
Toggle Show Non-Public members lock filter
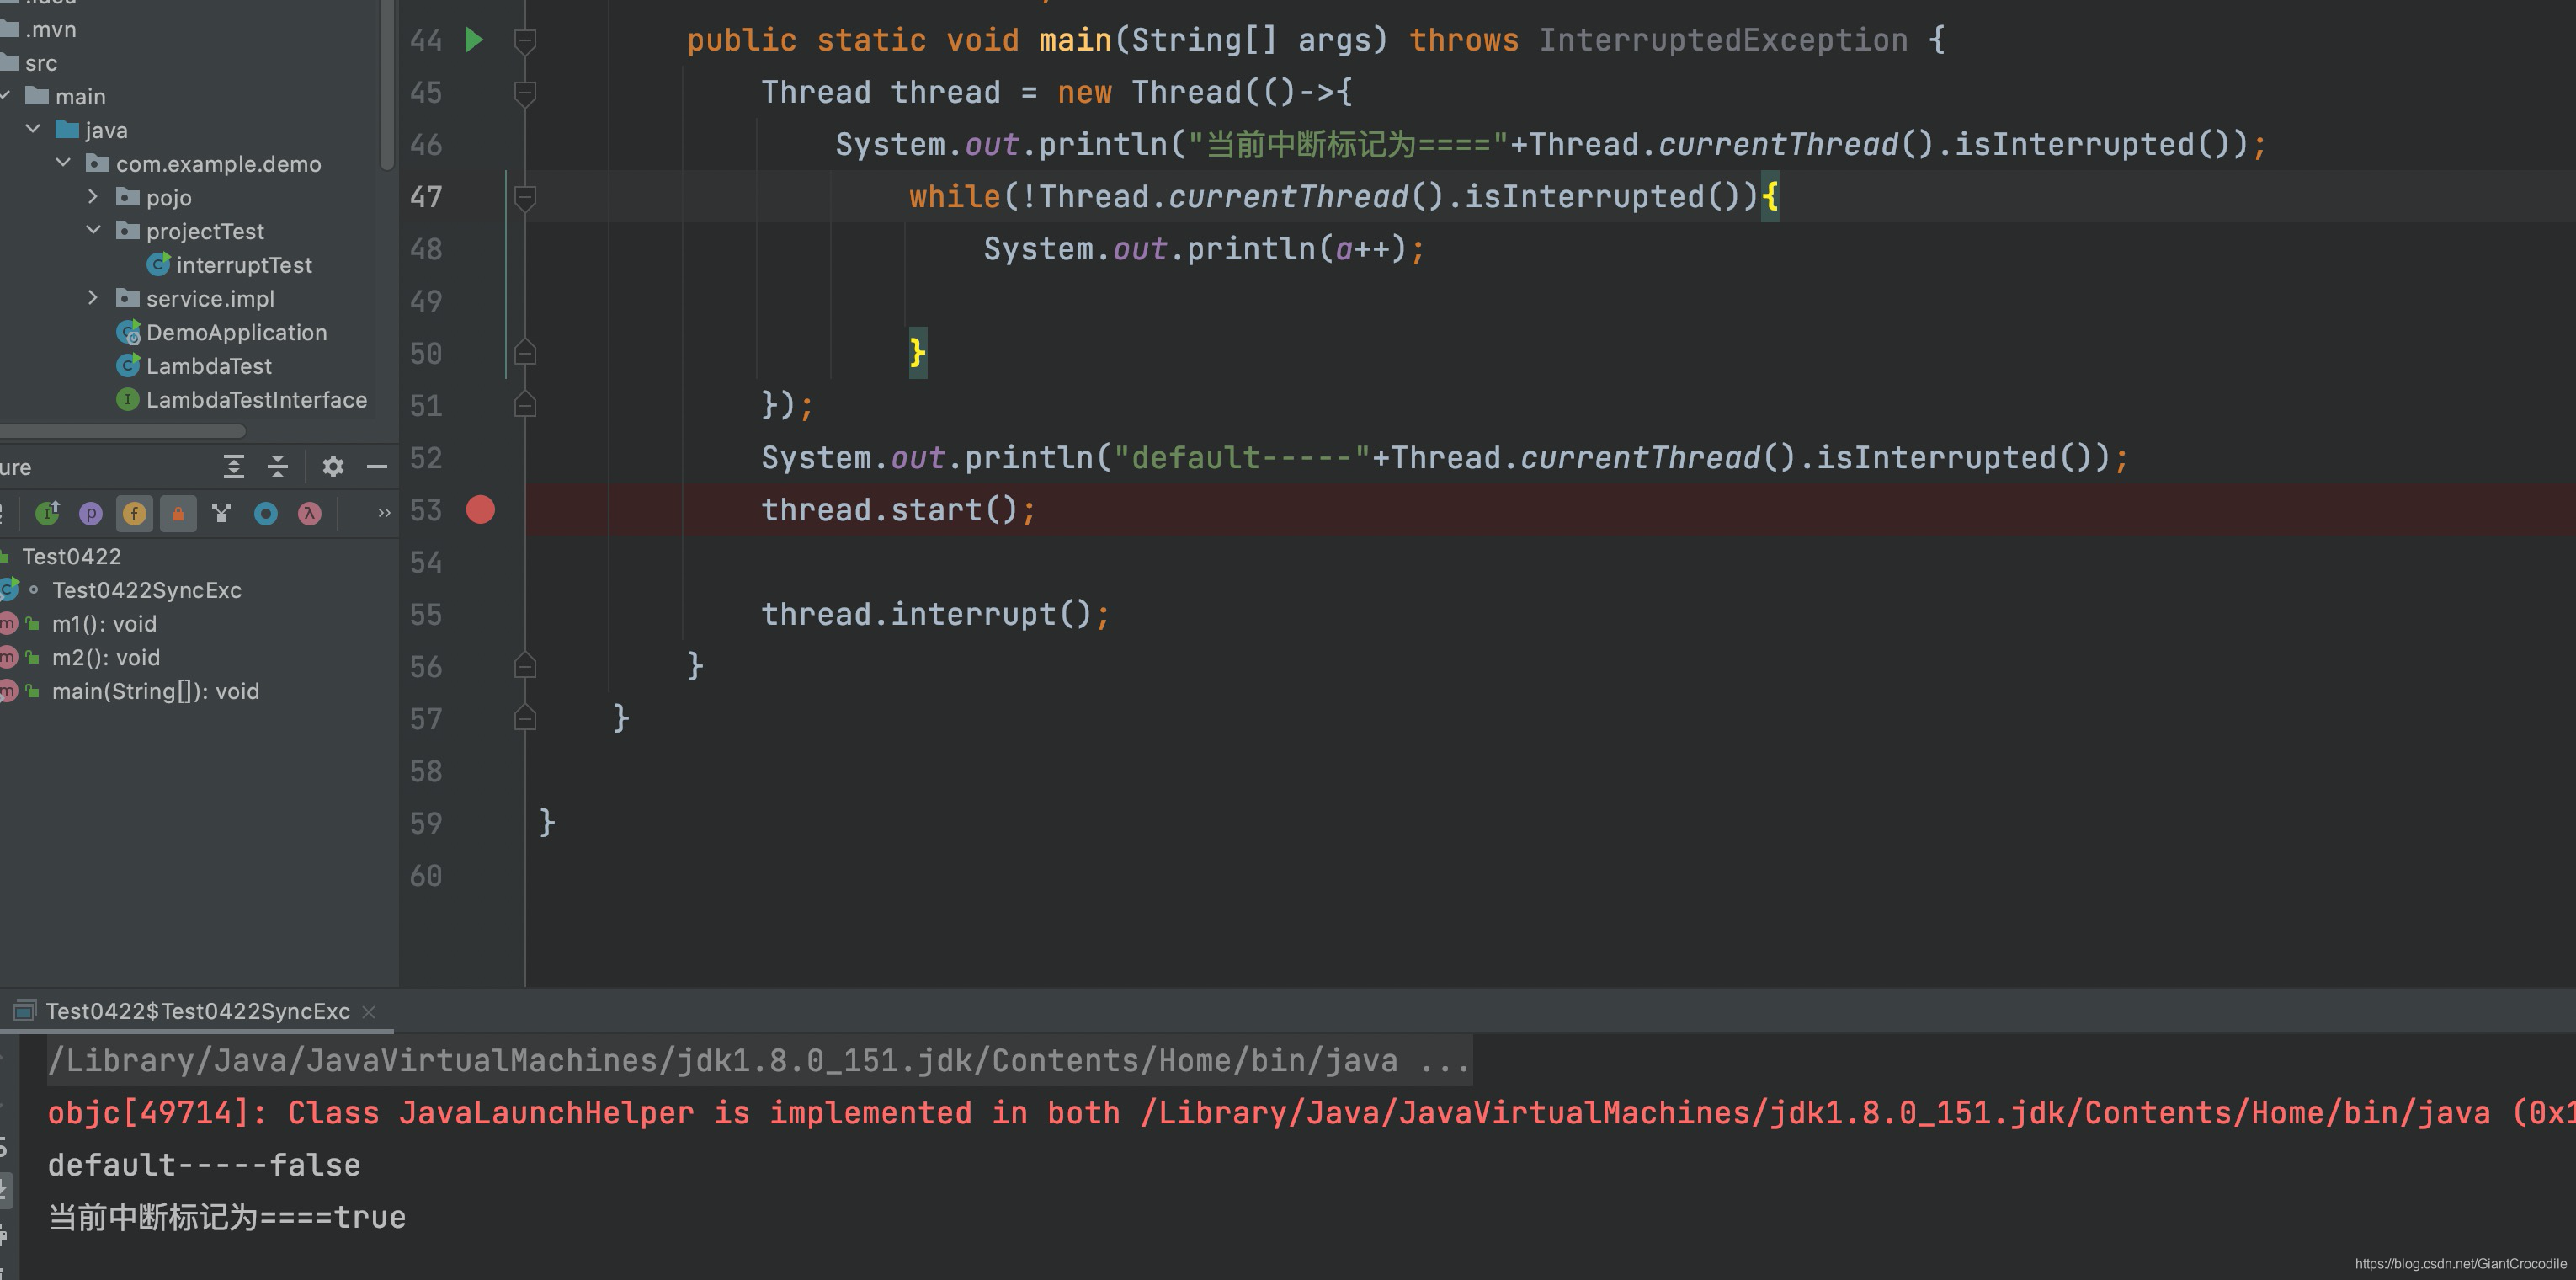point(178,513)
